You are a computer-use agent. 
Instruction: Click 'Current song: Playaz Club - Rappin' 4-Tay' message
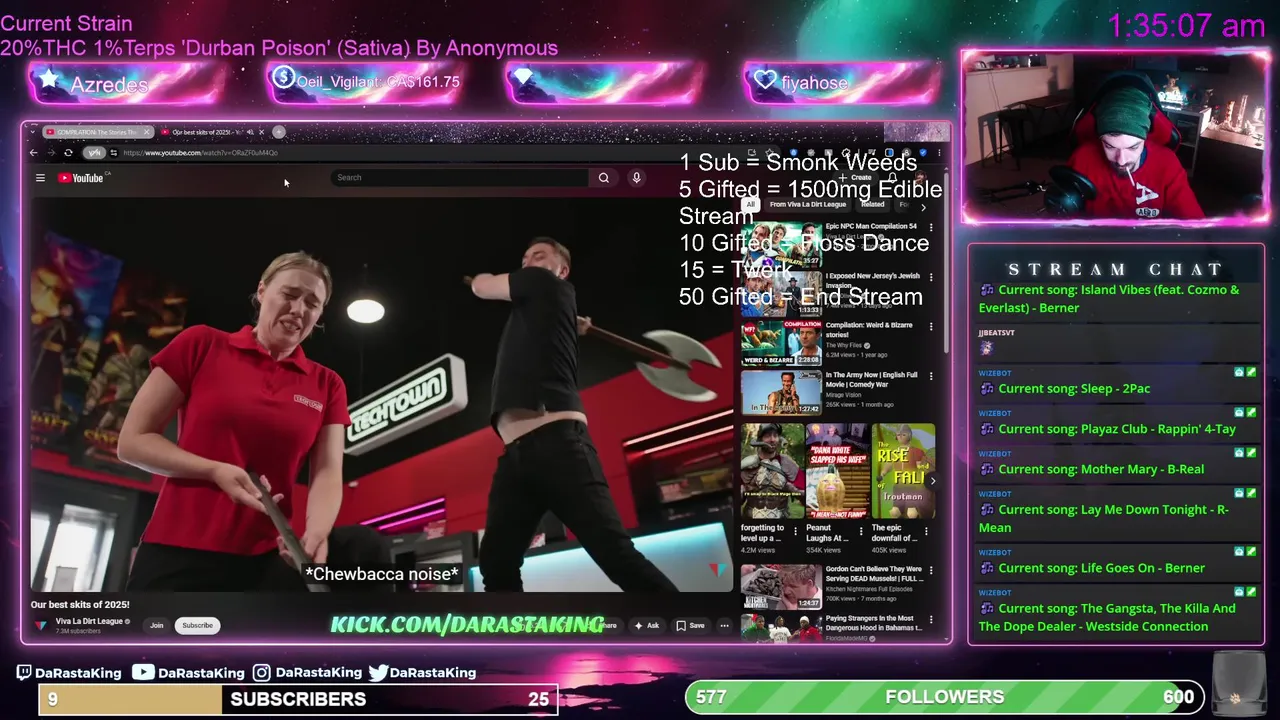[x=1117, y=428]
